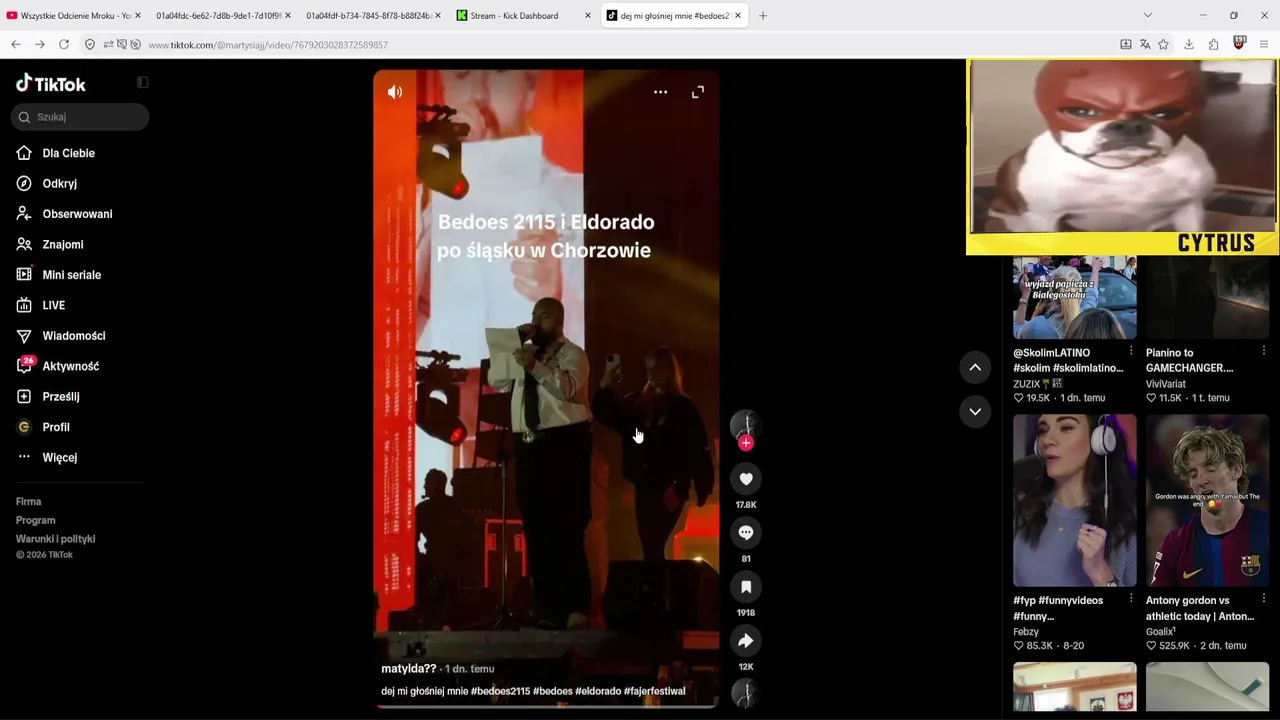Switch to the Wszystkie Odcienie Mroku YouTube tab
This screenshot has height=720, width=1280.
(x=73, y=16)
